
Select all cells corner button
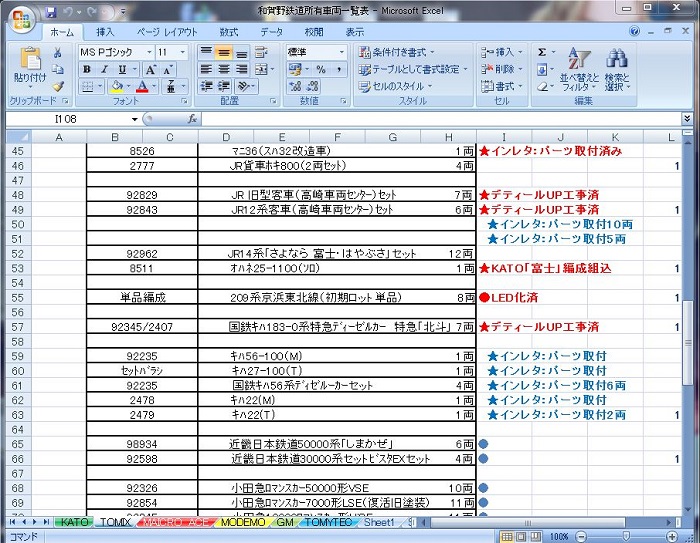pos(18,137)
